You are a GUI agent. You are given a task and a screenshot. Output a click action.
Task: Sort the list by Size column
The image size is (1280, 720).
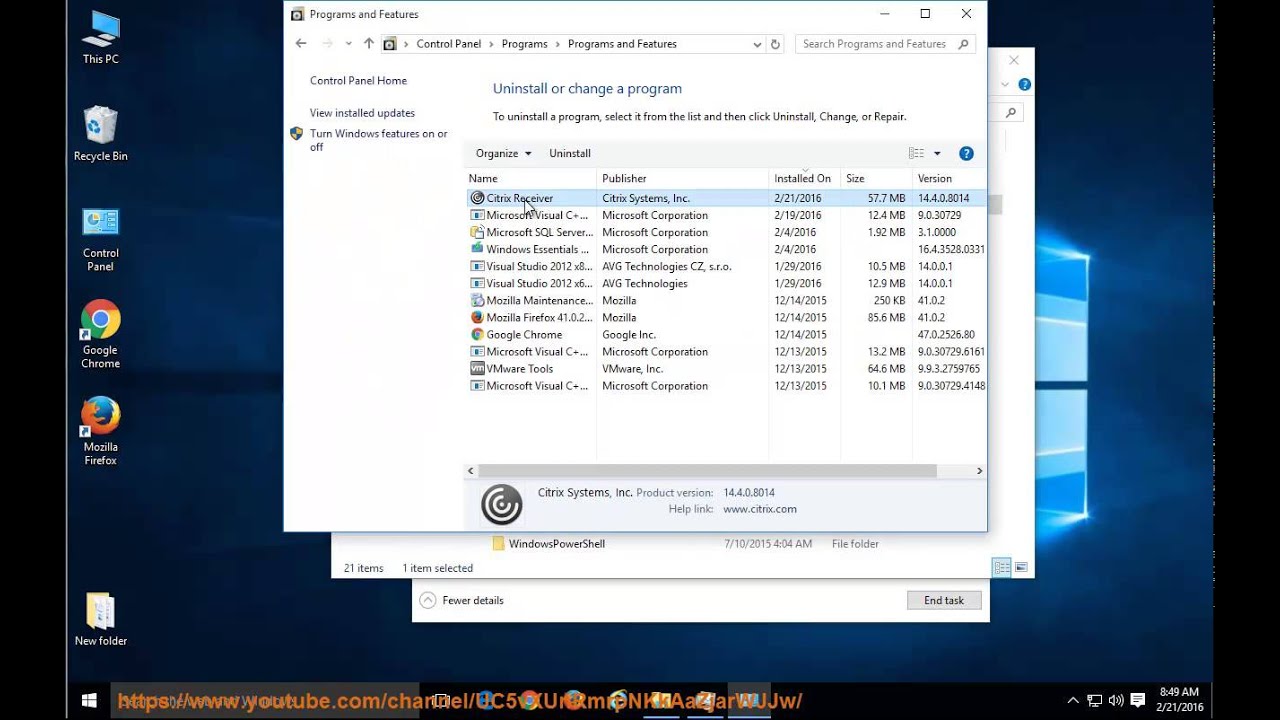pyautogui.click(x=877, y=178)
